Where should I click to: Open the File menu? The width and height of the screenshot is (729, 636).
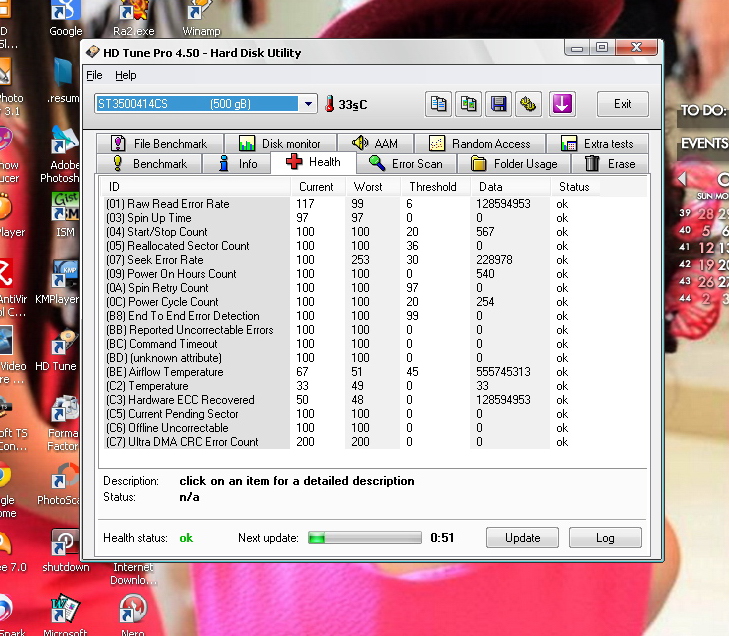click(94, 75)
